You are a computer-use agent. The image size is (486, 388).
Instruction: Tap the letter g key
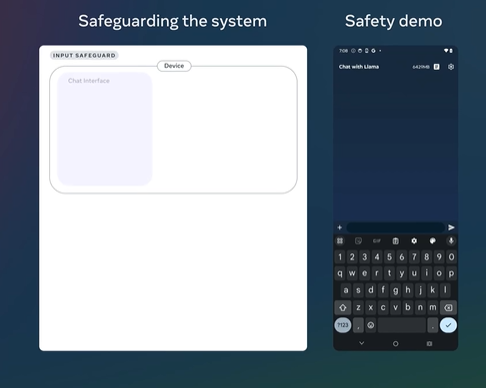tap(395, 290)
